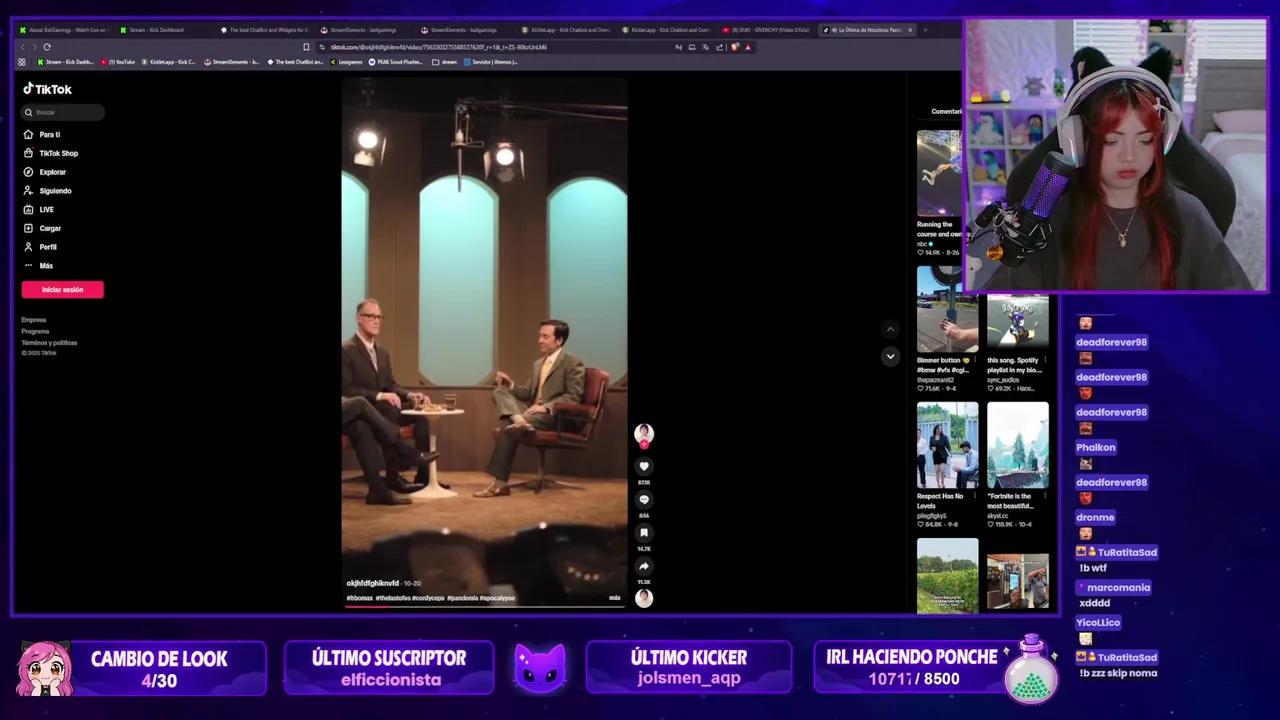This screenshot has width=1280, height=720.
Task: Toggle the like heart on the video
Action: tap(643, 466)
